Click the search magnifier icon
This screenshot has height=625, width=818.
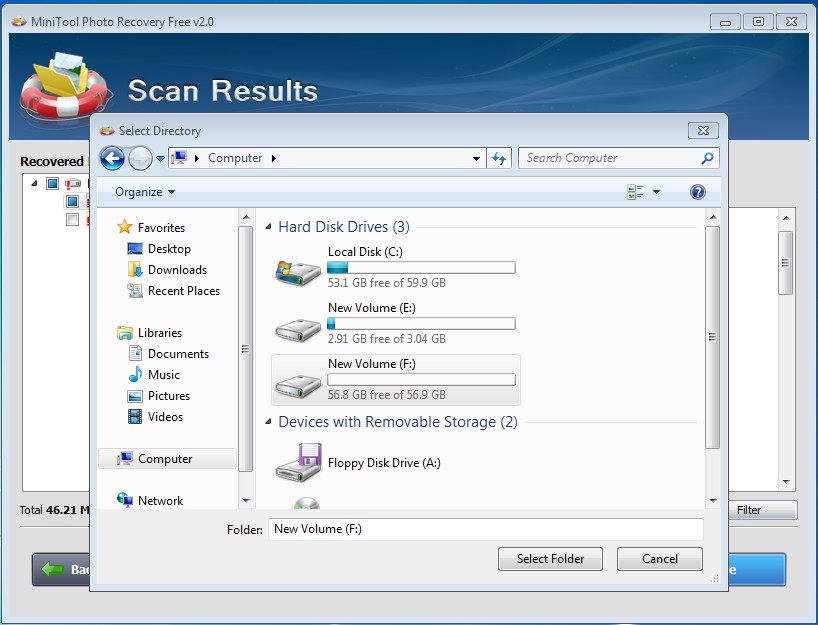click(x=707, y=158)
